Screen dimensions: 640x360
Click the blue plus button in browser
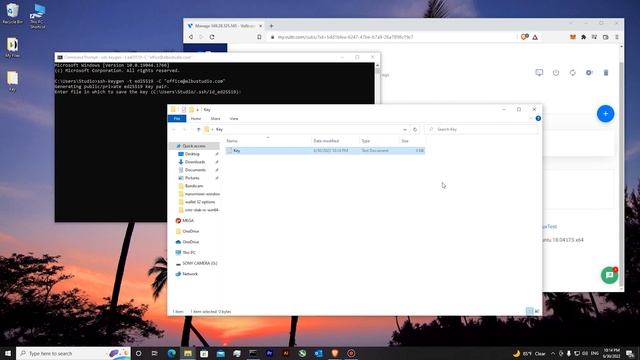pos(605,113)
